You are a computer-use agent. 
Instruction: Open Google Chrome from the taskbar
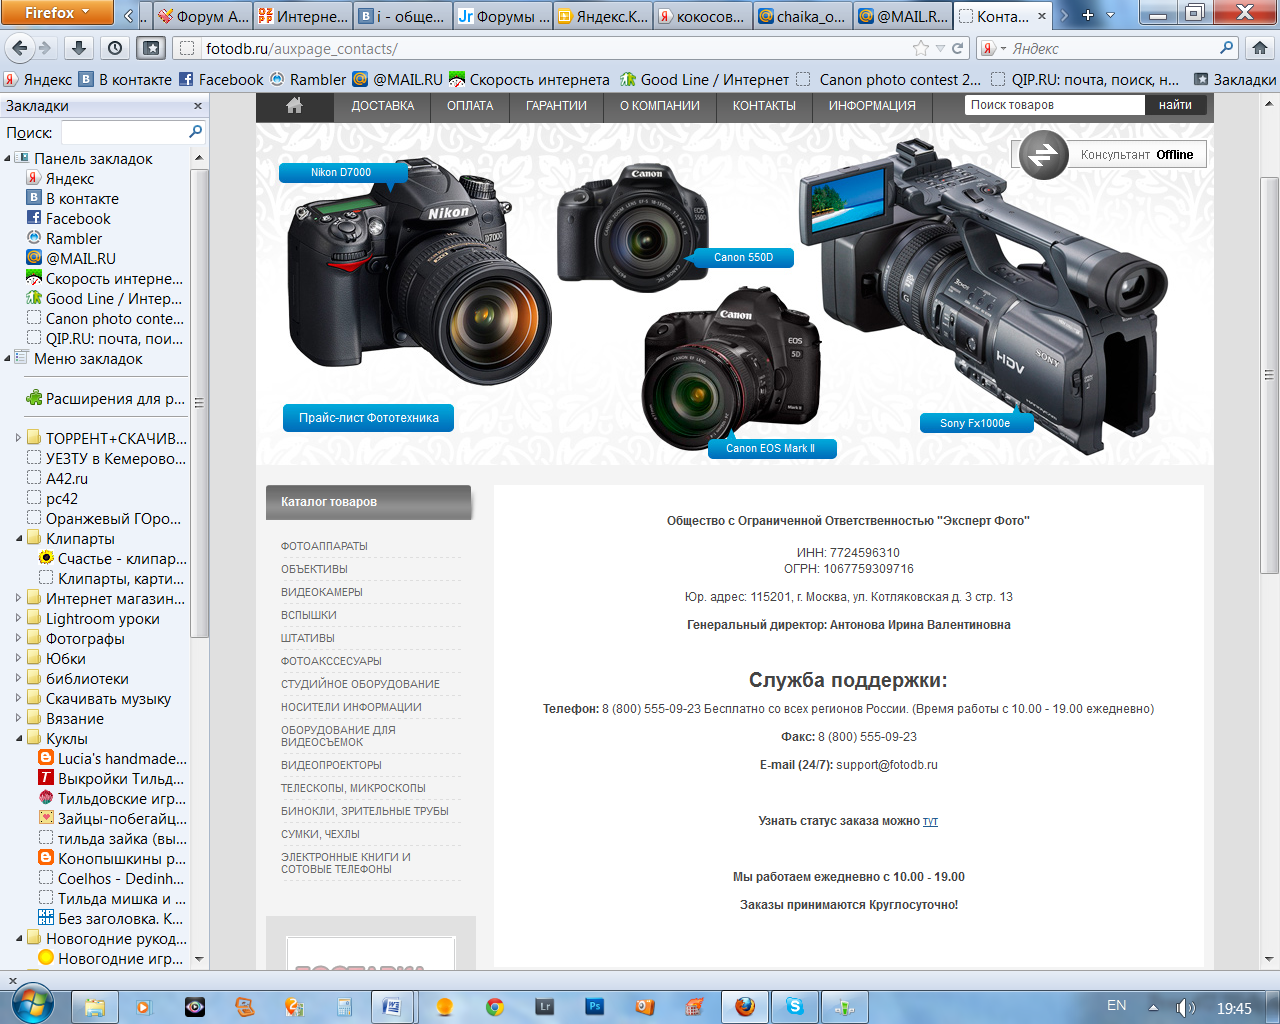[x=494, y=1007]
